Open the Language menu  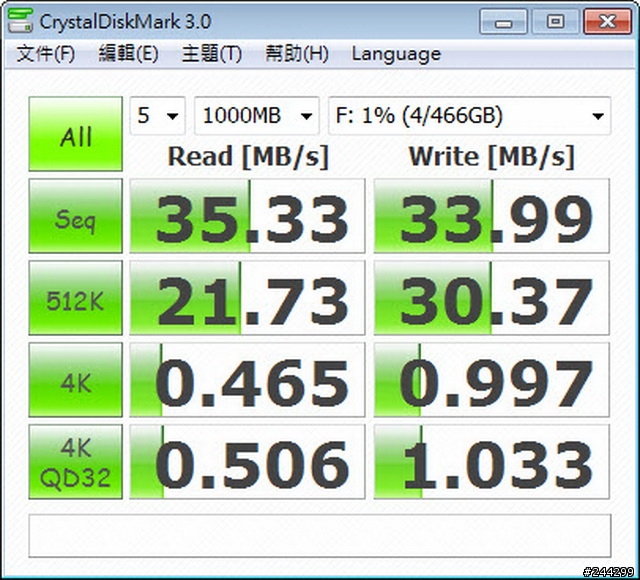(396, 54)
